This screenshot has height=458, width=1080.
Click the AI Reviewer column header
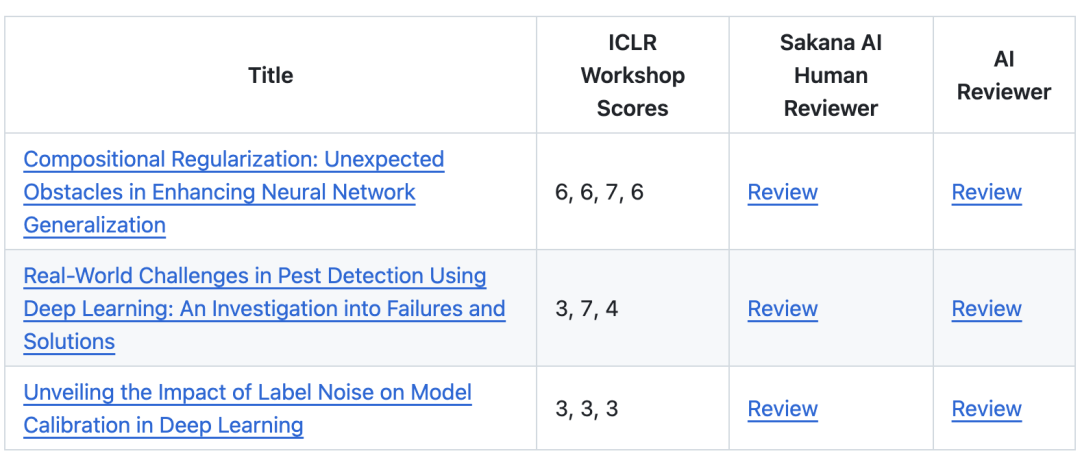[x=1004, y=75]
